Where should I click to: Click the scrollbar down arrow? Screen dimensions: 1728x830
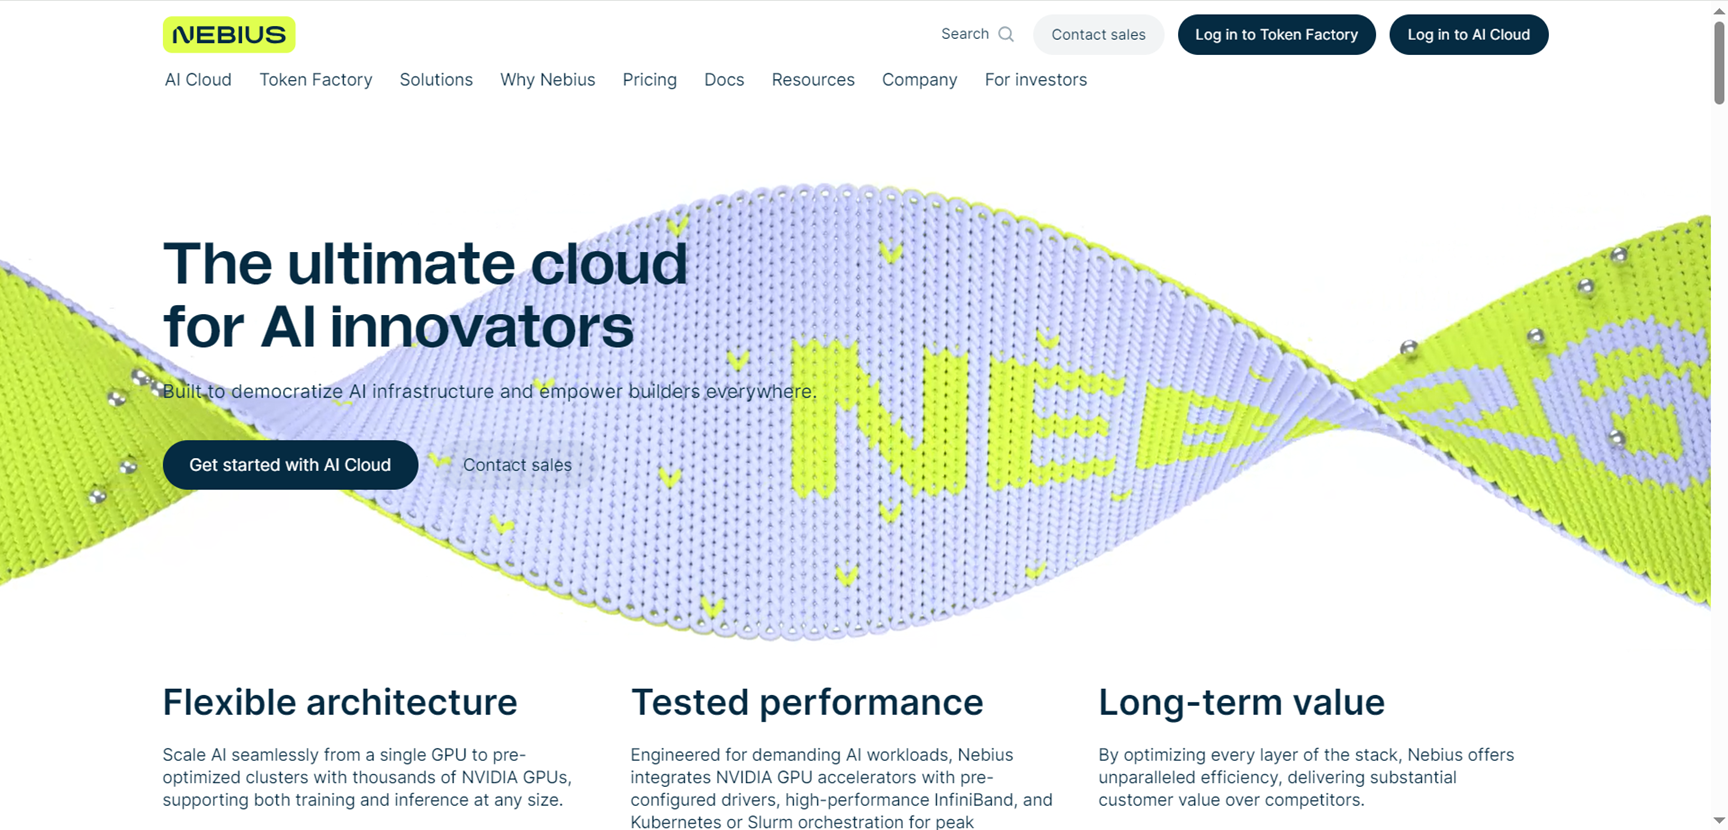[1719, 821]
